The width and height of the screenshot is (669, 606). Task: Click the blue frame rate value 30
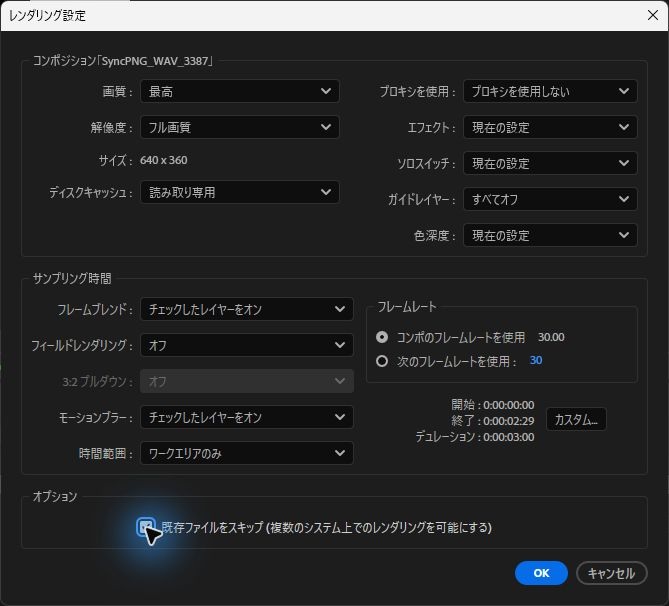pos(536,361)
